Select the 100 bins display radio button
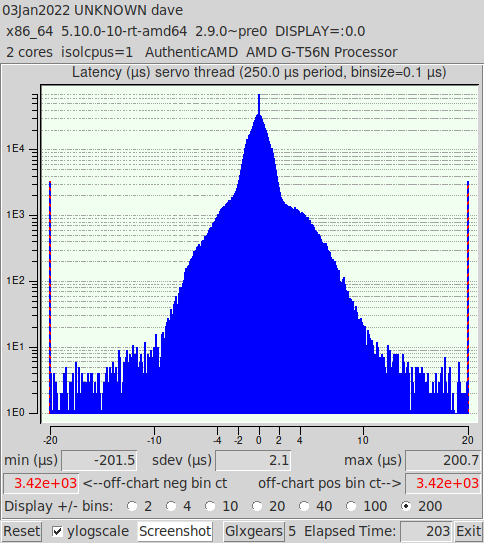The width and height of the screenshot is (484, 543). (x=351, y=506)
